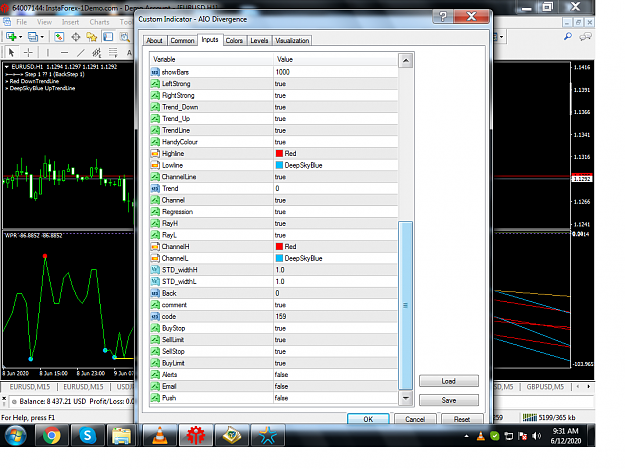This screenshot has width=625, height=469.
Task: Edit the showBars value 1000
Action: (336, 72)
